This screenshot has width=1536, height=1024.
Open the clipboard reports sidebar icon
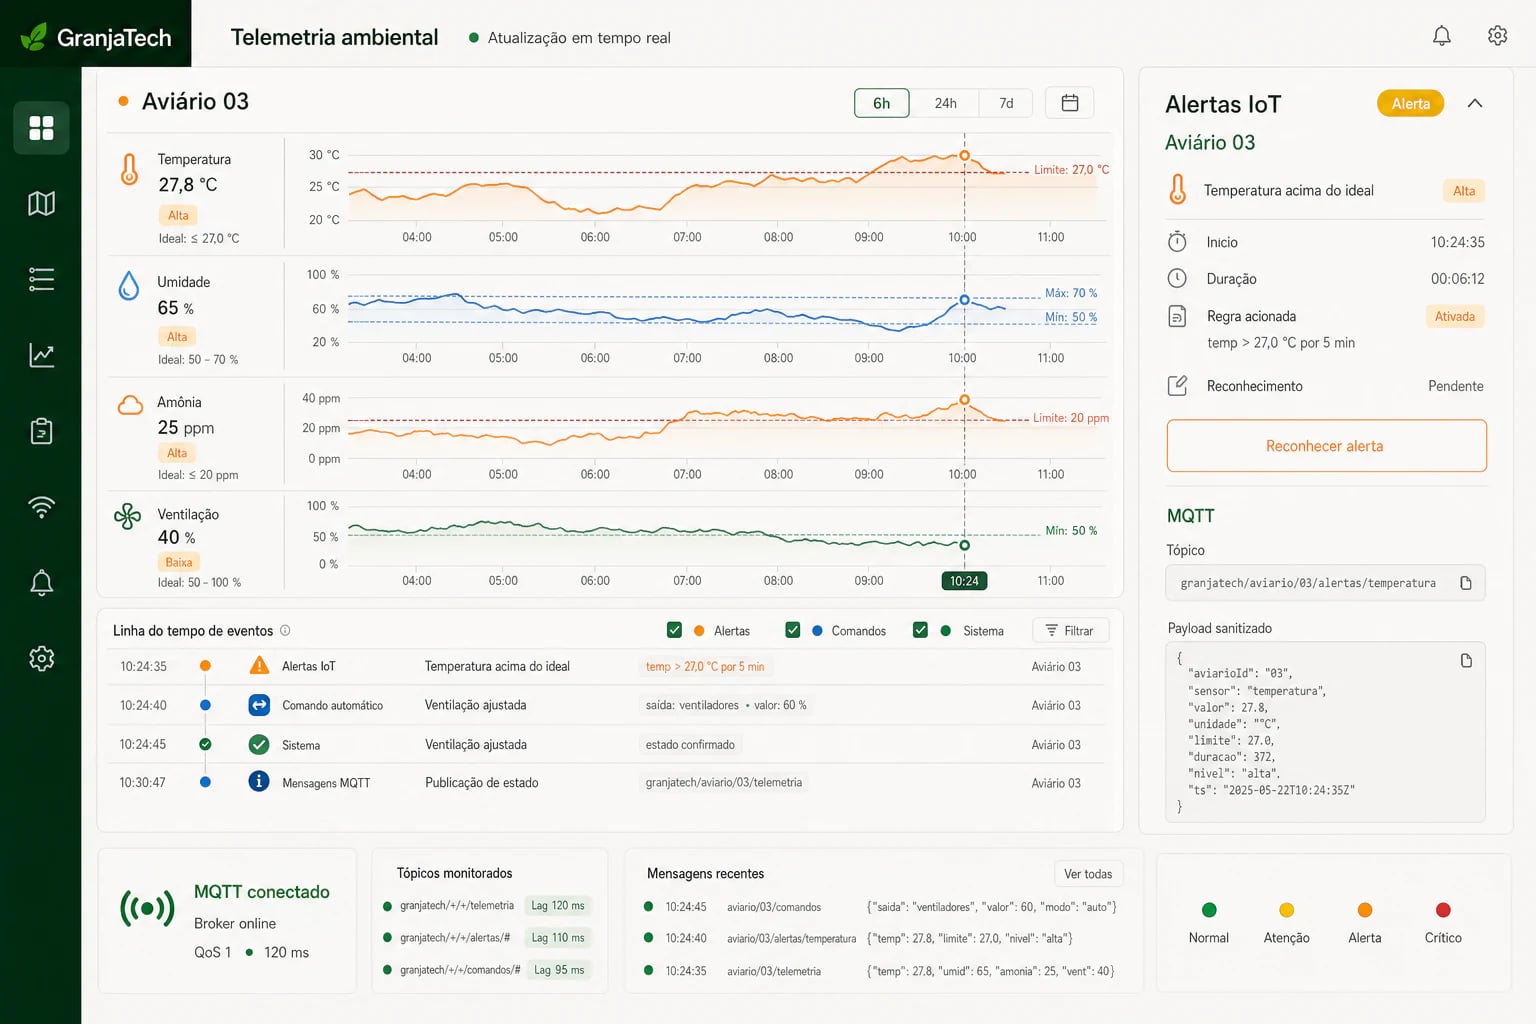click(41, 431)
